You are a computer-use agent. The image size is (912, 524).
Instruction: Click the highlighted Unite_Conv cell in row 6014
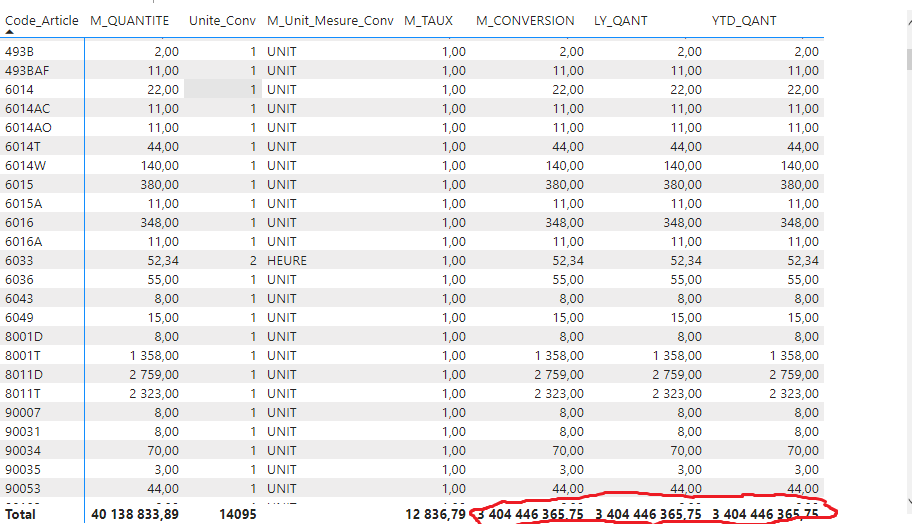tap(222, 90)
